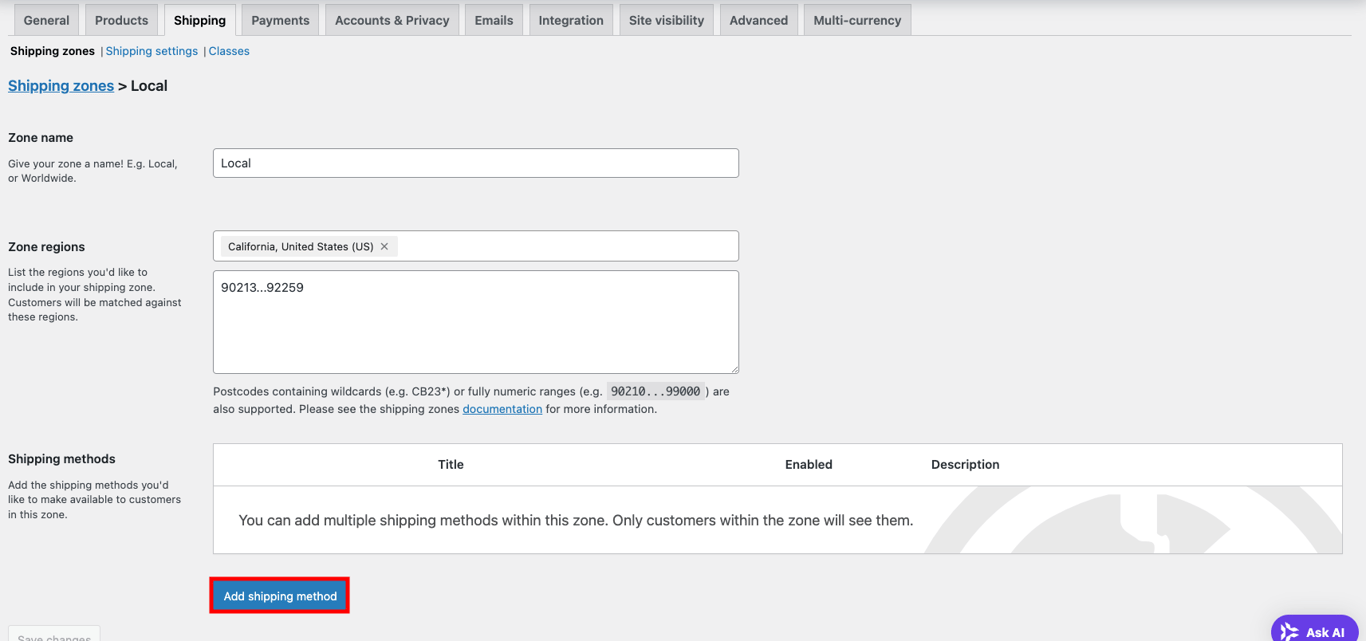
Task: Open the General settings tab
Action: 46,19
